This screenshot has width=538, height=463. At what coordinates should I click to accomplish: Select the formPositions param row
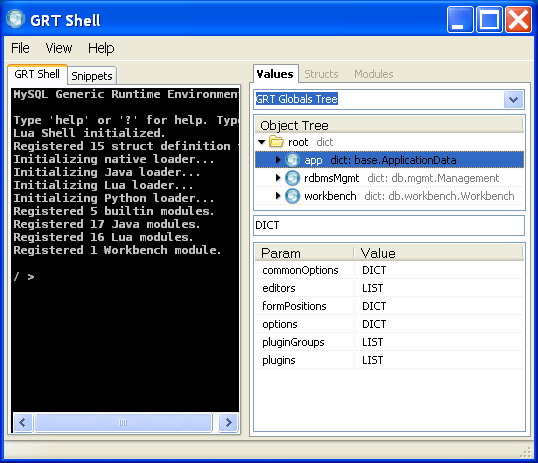(x=389, y=306)
